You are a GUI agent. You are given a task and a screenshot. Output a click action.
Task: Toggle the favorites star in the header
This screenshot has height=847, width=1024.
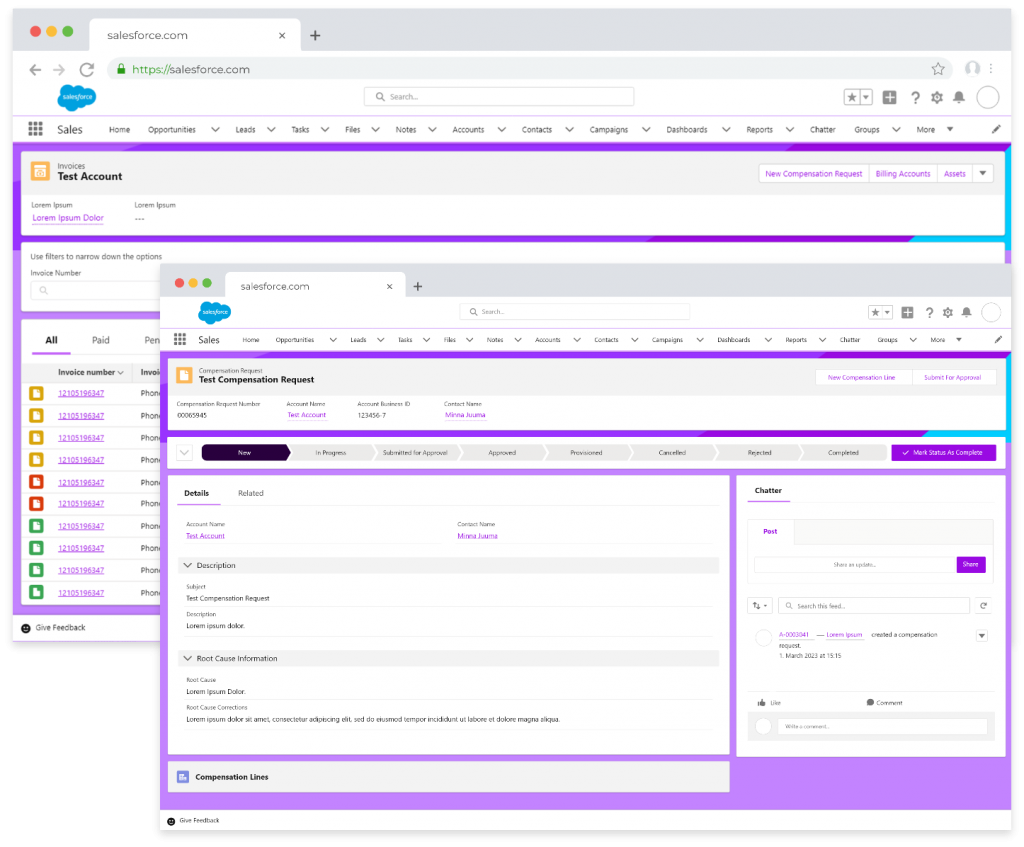pos(874,312)
